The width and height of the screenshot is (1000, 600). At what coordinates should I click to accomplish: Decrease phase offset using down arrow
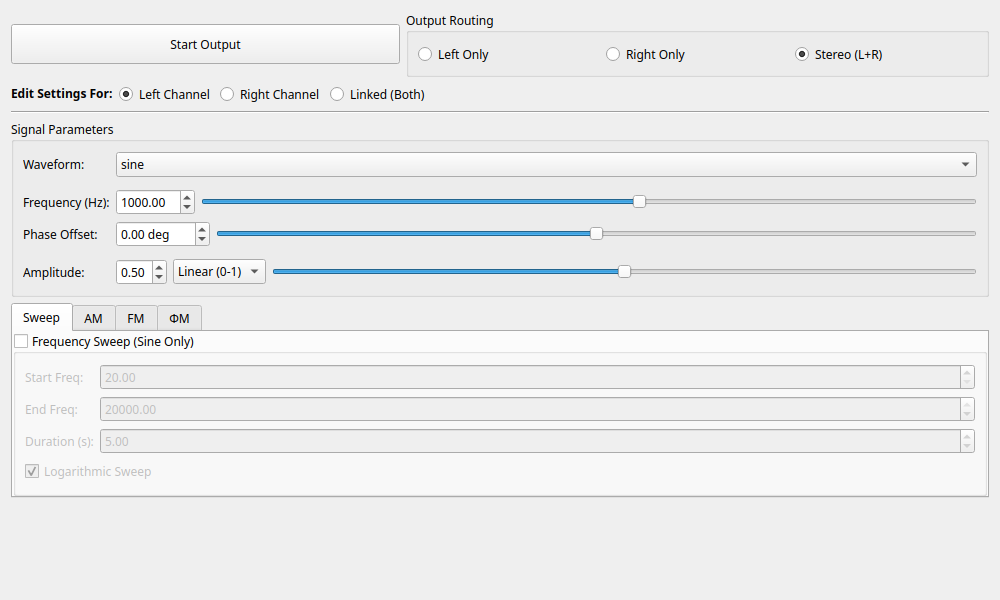(x=202, y=240)
